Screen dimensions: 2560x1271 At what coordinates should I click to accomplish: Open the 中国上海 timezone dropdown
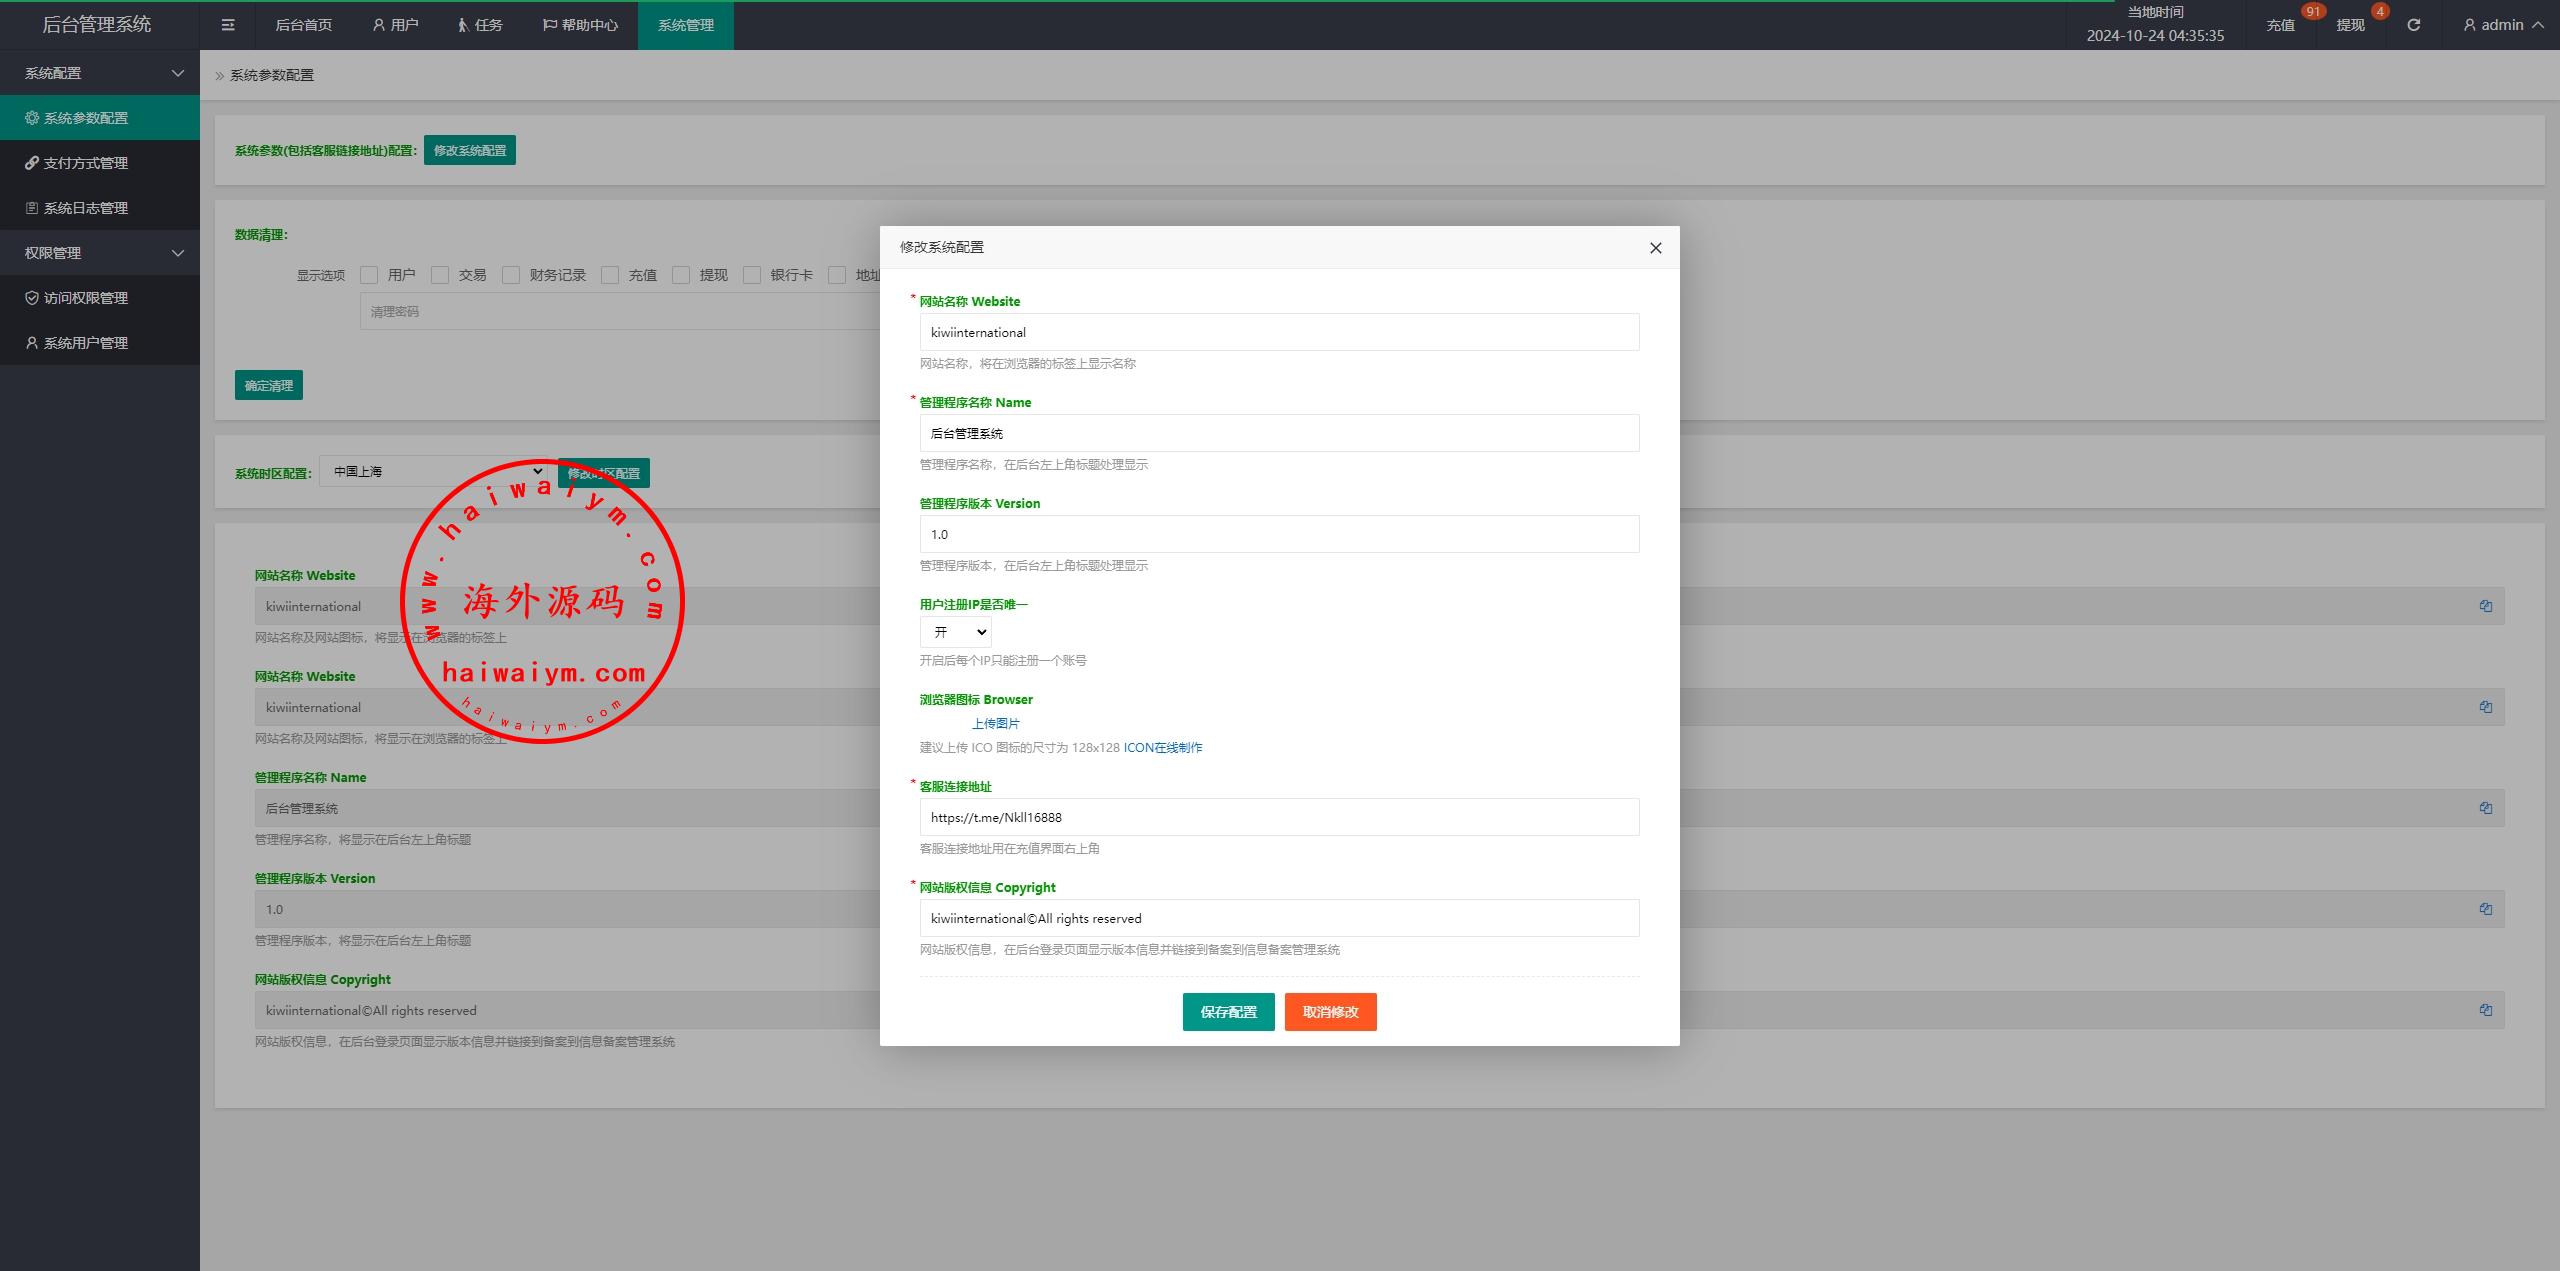point(435,471)
